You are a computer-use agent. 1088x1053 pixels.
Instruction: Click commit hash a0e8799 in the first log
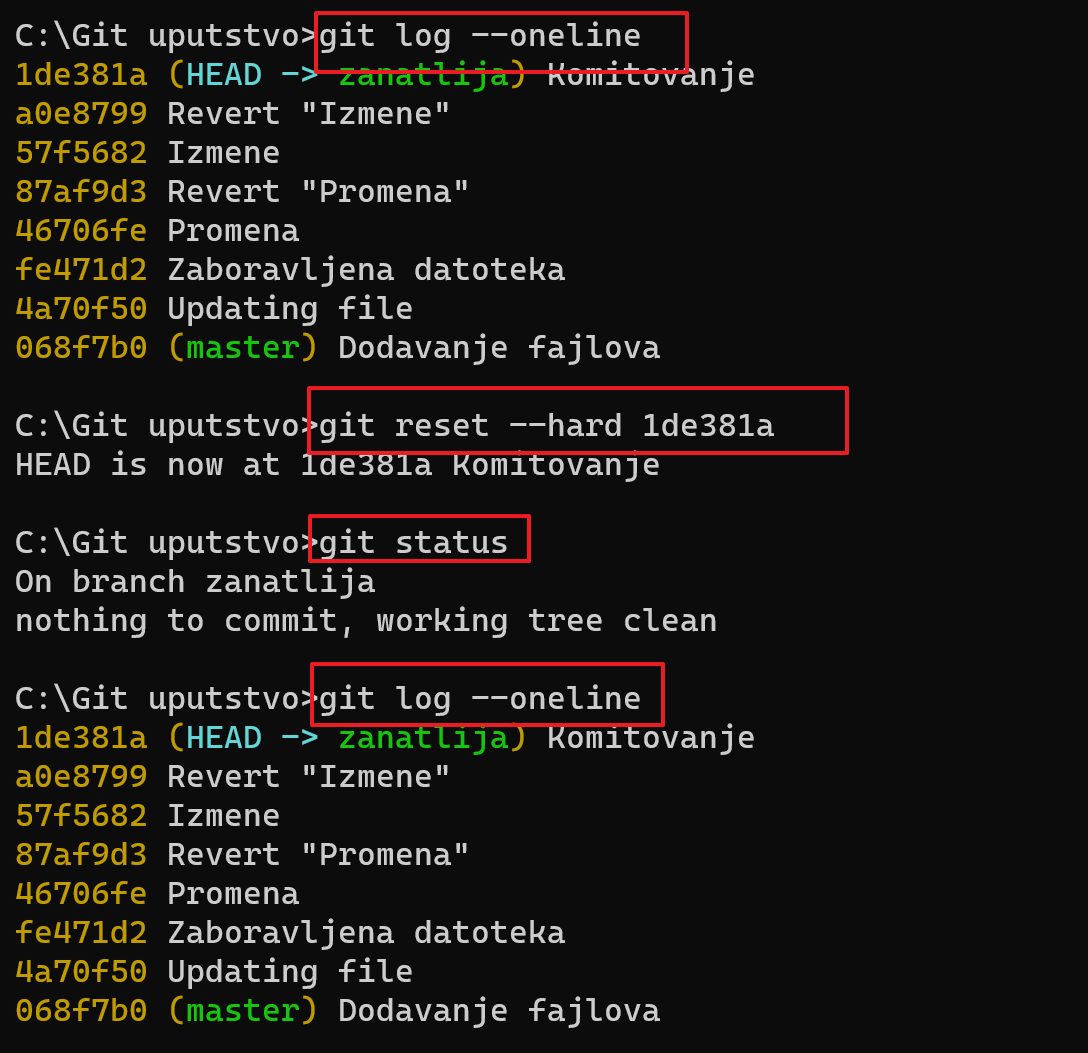81,114
